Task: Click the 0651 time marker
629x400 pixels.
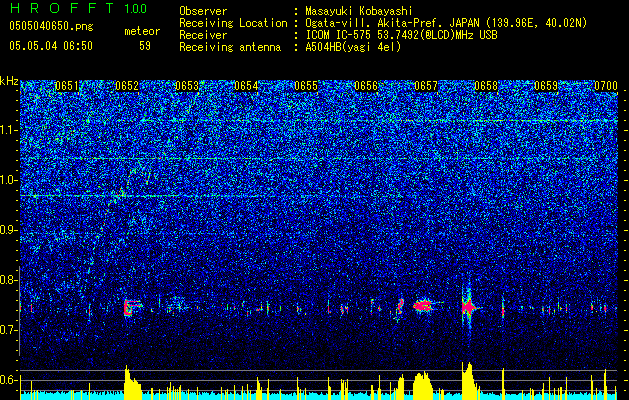Action: [67, 86]
